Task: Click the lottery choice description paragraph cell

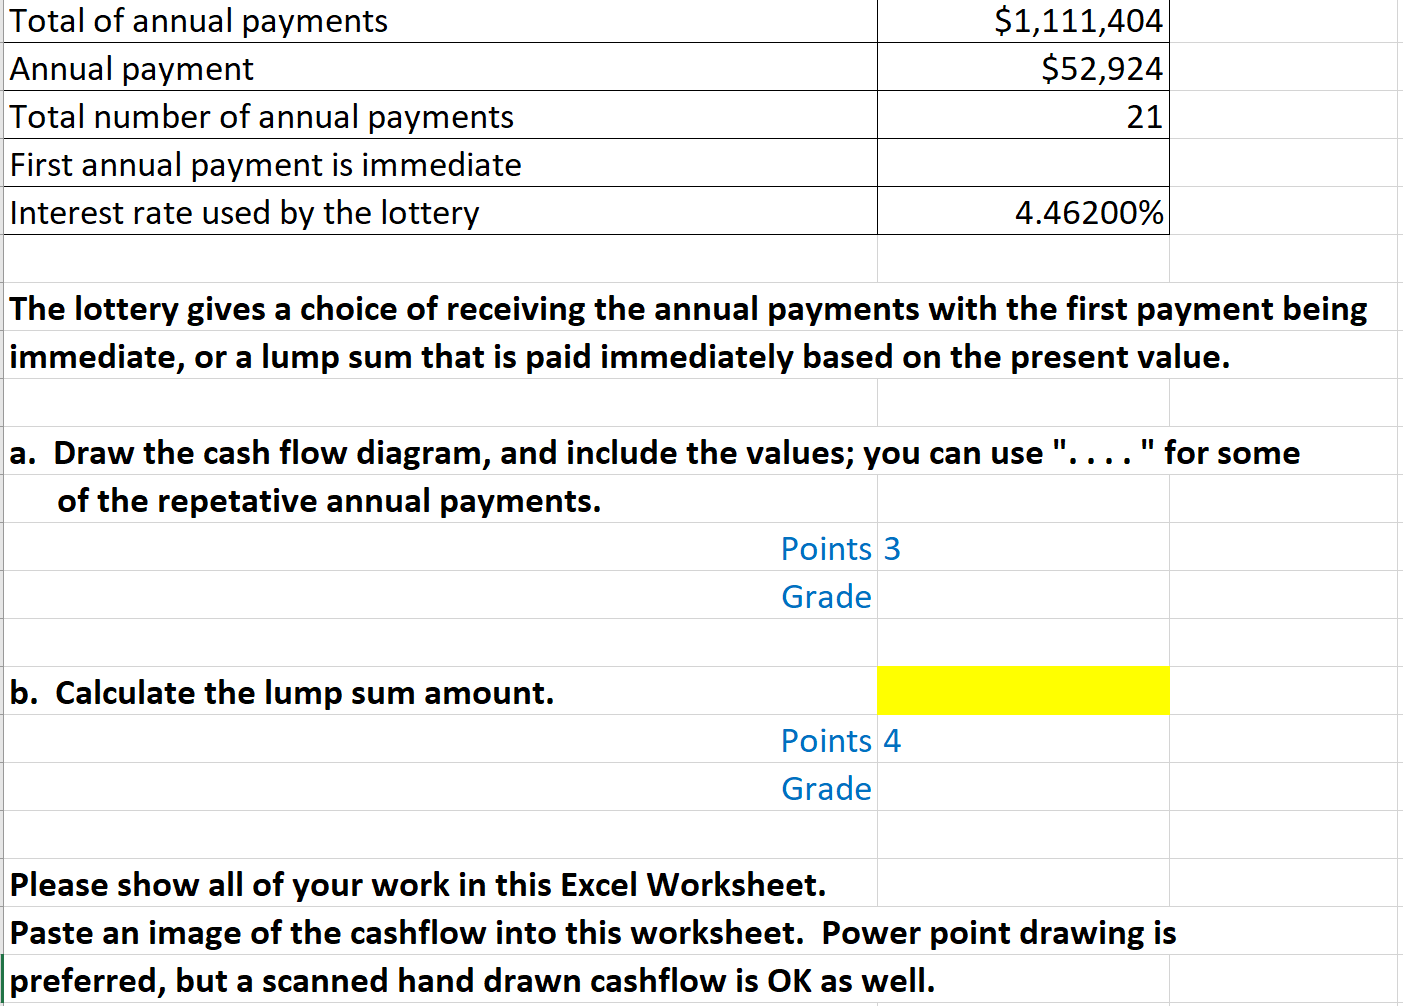Action: 400,308
